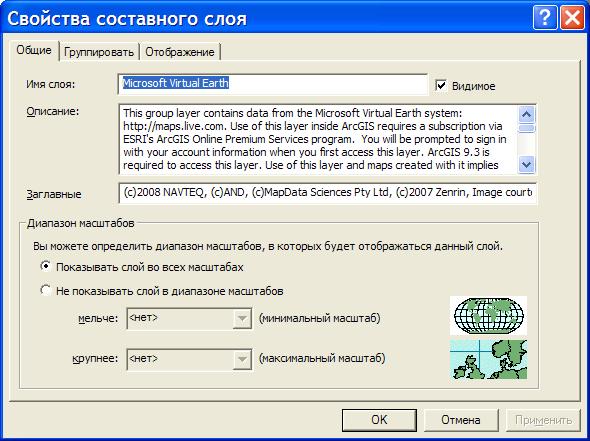This screenshot has height=441, width=590.
Task: Switch to the Общие tab
Action: click(34, 50)
